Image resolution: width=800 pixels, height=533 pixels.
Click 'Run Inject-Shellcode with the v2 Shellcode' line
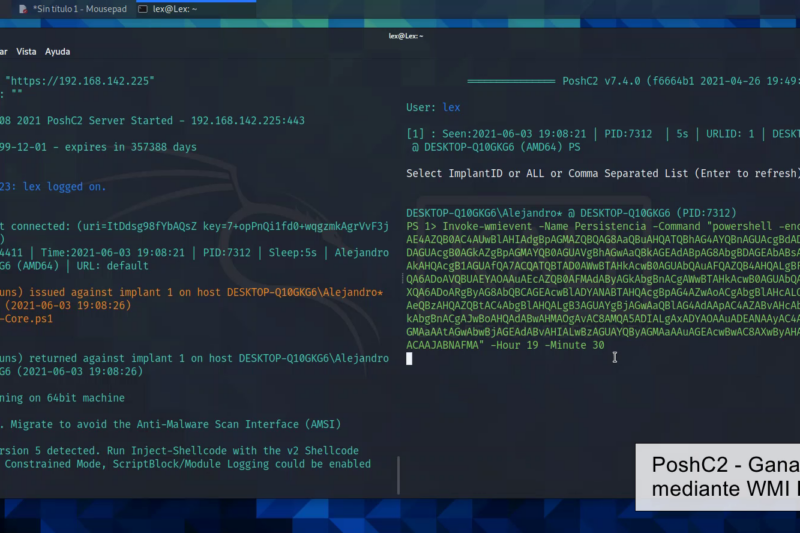click(x=233, y=451)
